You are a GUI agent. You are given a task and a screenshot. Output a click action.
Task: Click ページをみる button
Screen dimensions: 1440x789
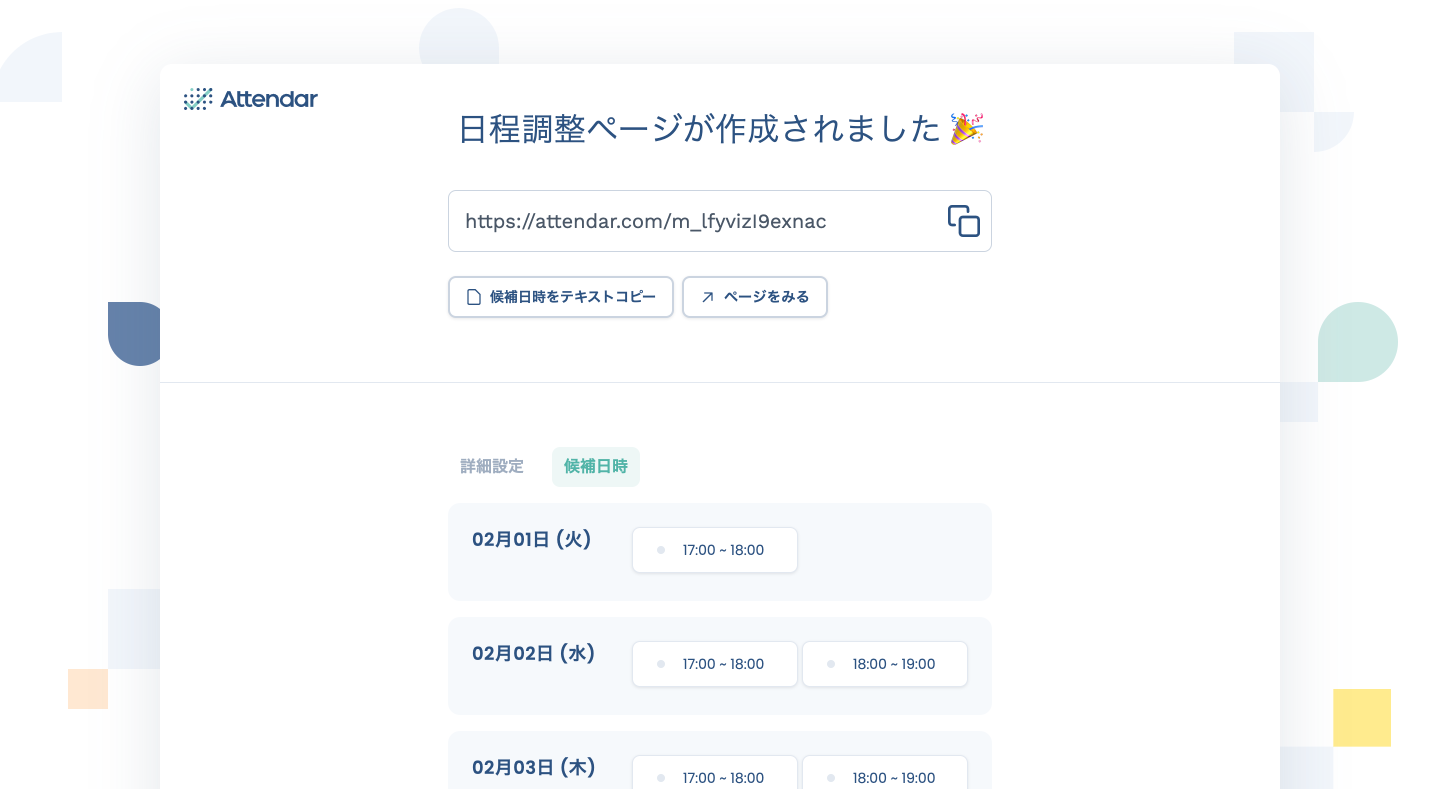pyautogui.click(x=755, y=297)
